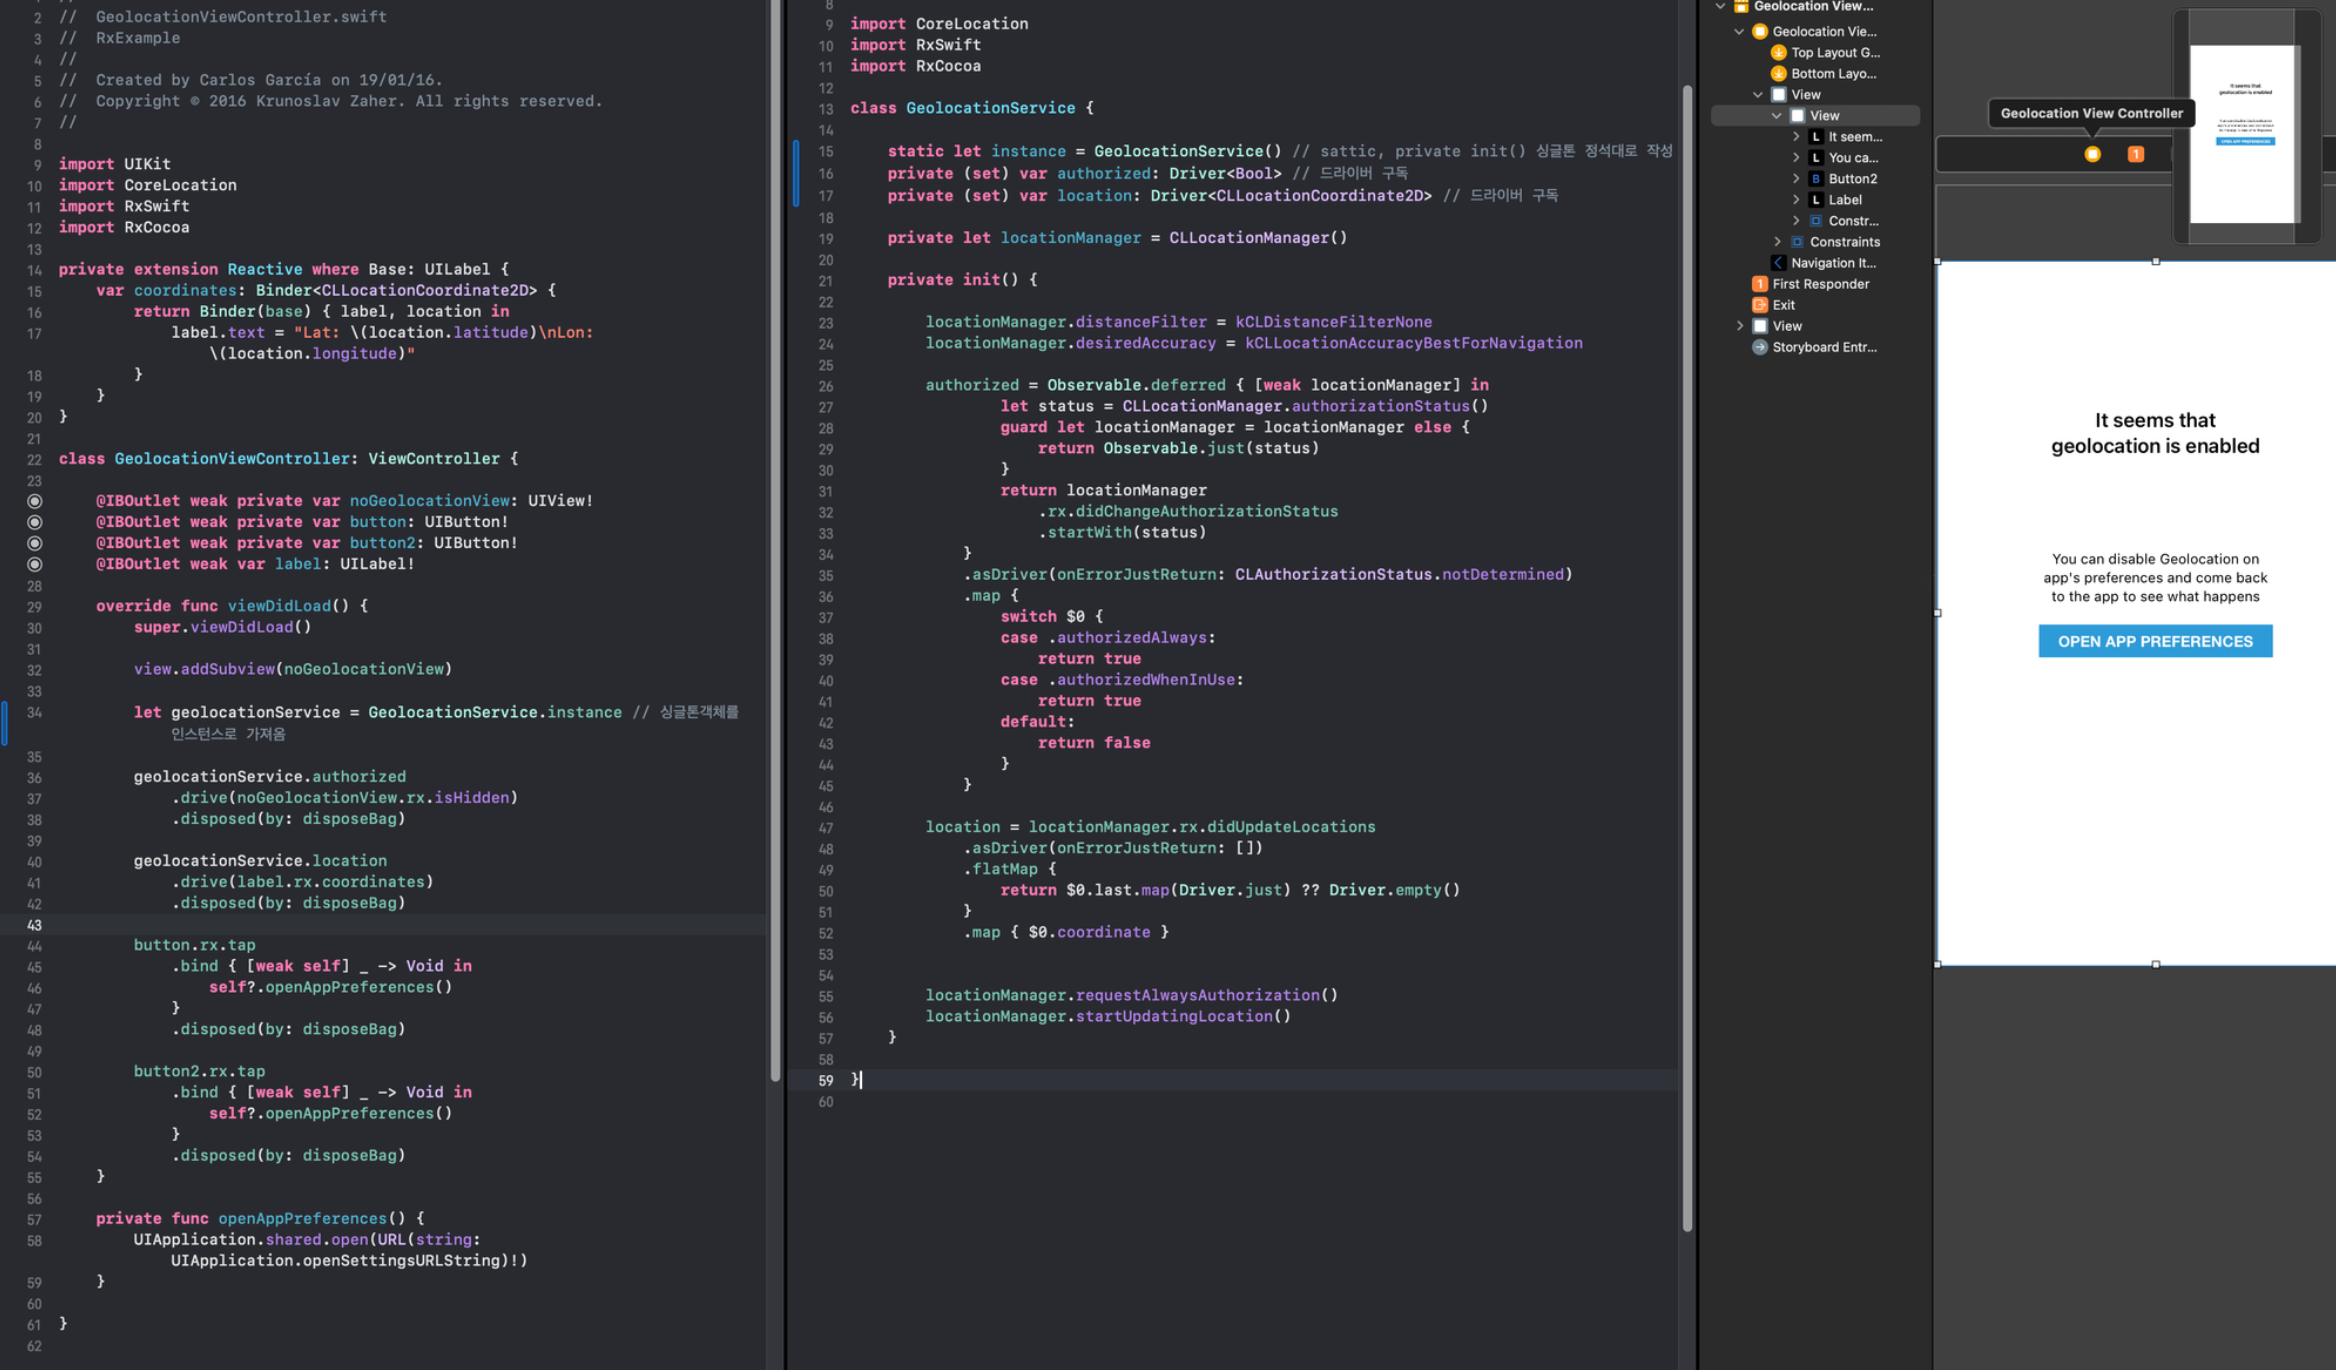The height and width of the screenshot is (1370, 2336).
Task: Collapse the highlighted selected View row
Action: [x=1777, y=116]
